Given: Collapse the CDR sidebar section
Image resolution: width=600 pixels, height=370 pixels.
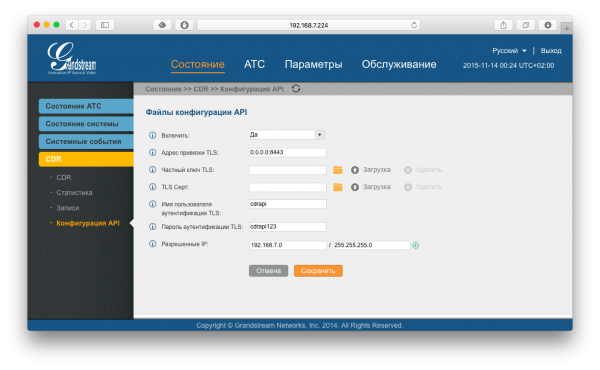Looking at the screenshot, I should pos(86,159).
